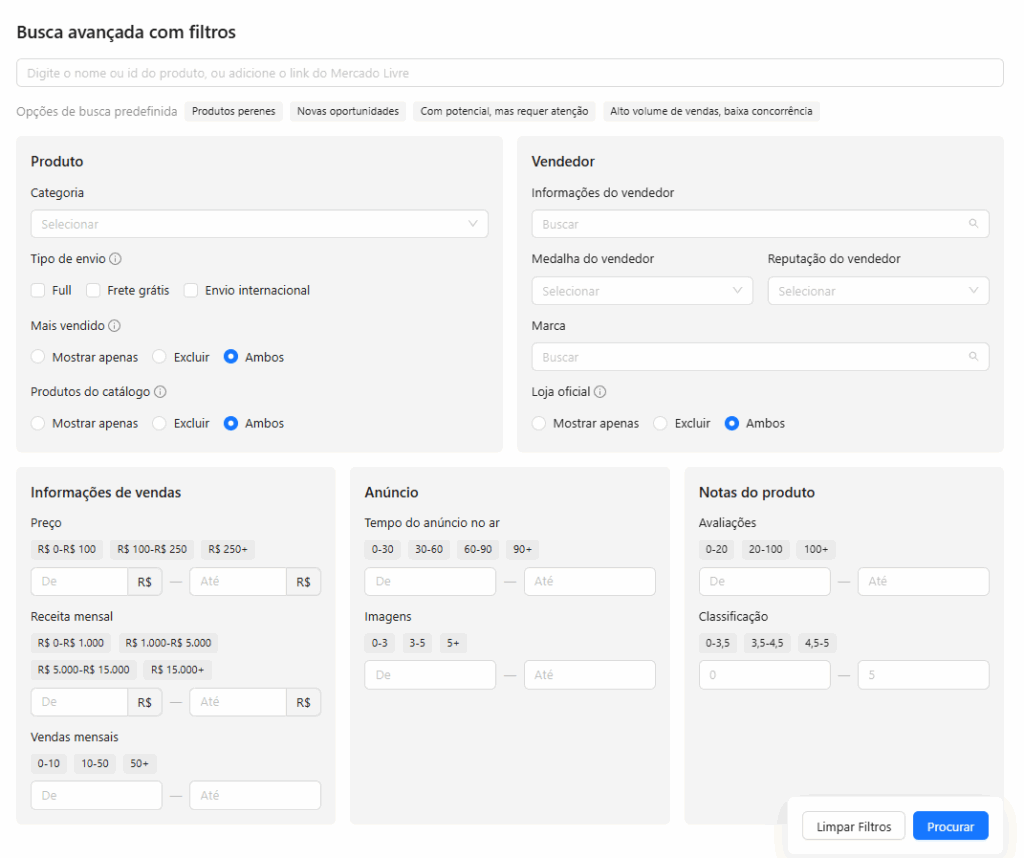Expand Medalha do vendedor dropdown
This screenshot has height=858, width=1024.
[641, 291]
